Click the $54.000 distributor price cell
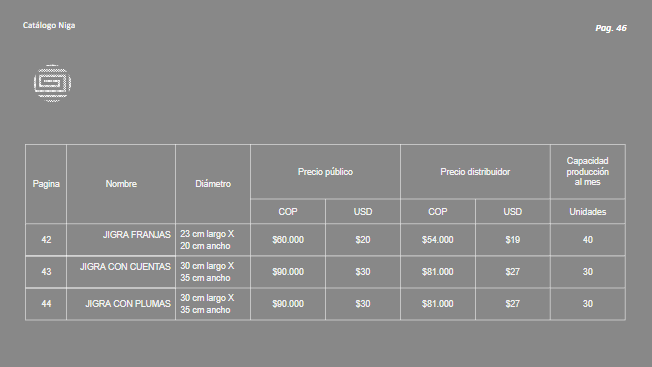Image resolution: width=652 pixels, height=367 pixels. [x=438, y=240]
